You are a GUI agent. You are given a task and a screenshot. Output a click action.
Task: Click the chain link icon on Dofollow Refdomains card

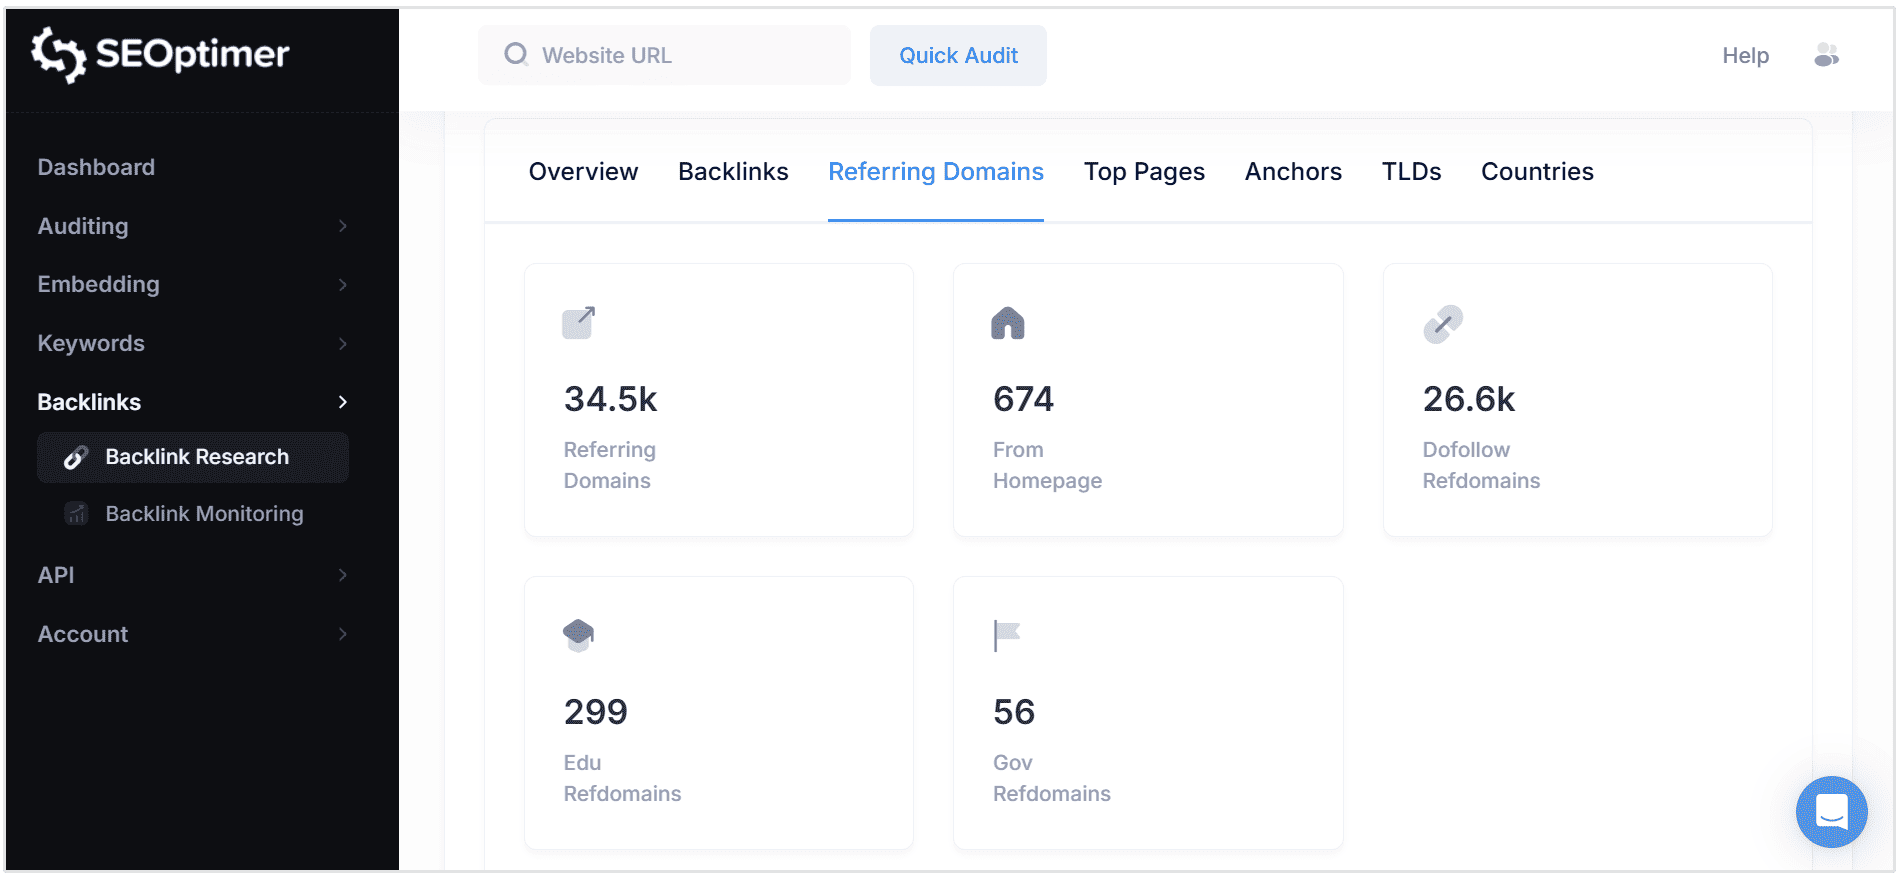click(1443, 324)
